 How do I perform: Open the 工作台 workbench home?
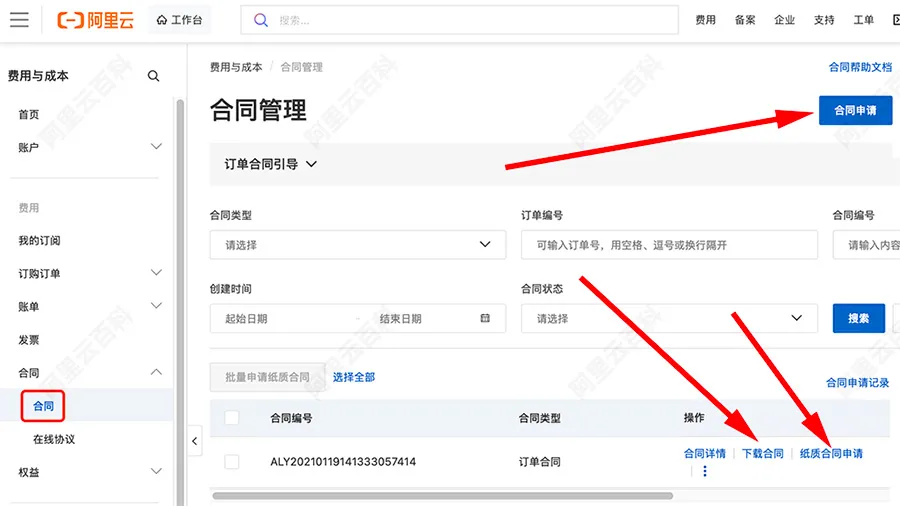[180, 20]
